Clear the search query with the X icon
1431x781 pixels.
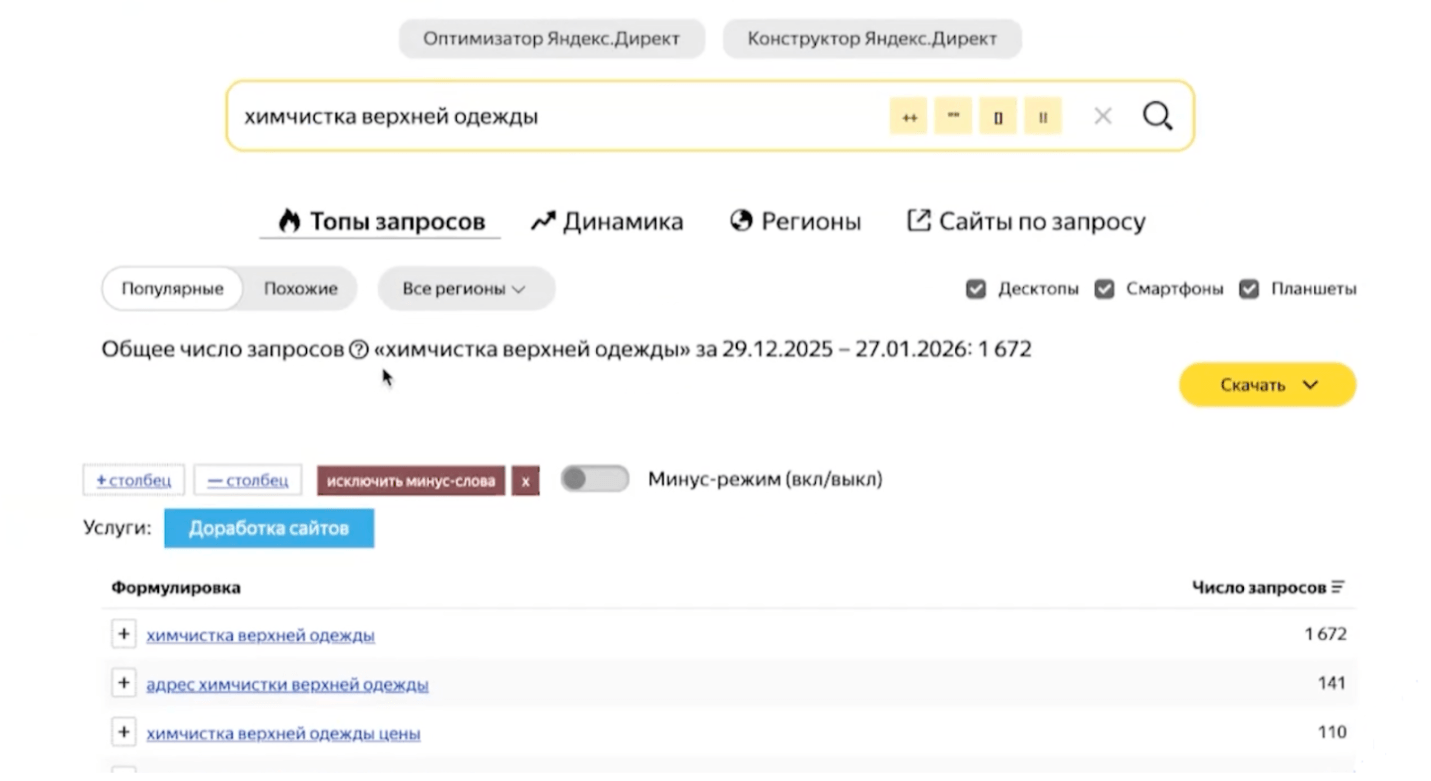[x=1103, y=117]
